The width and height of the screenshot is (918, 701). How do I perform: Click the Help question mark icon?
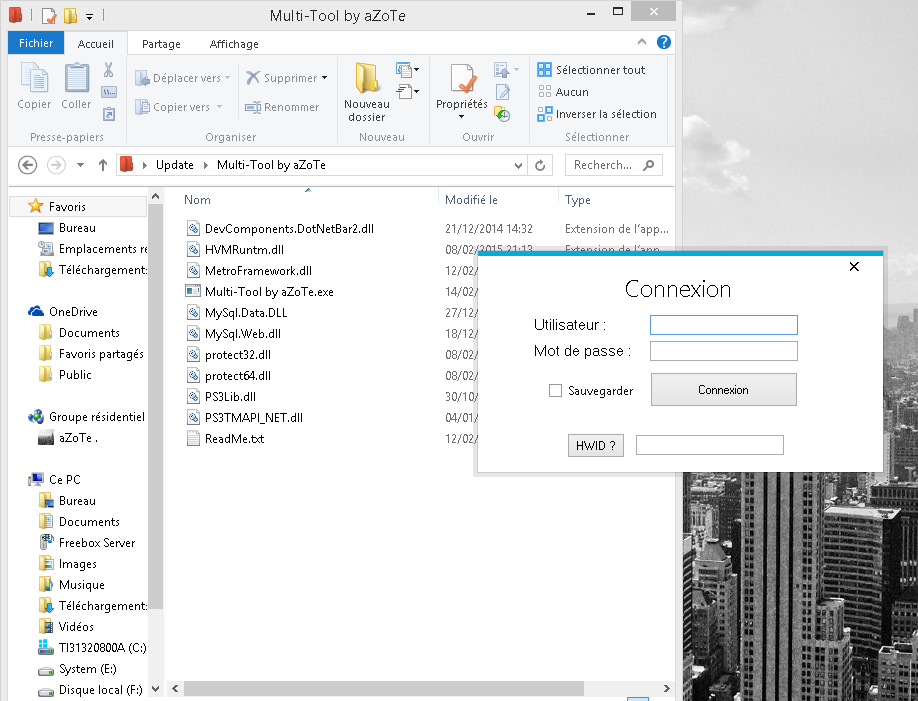(x=663, y=42)
